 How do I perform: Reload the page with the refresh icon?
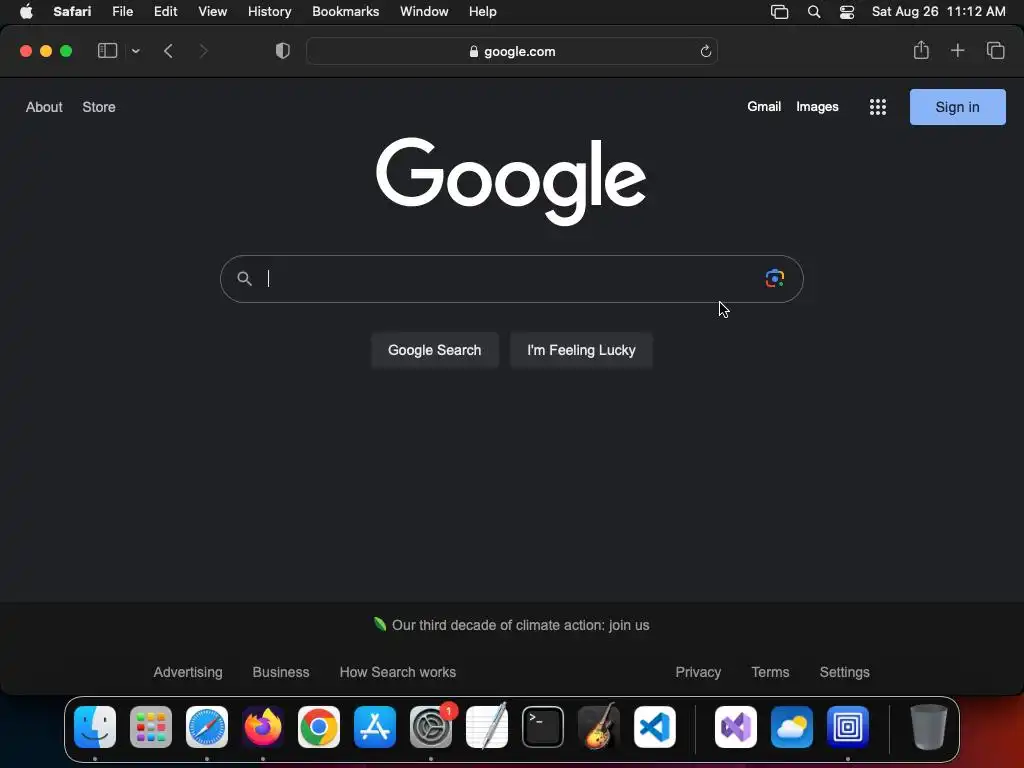705,51
